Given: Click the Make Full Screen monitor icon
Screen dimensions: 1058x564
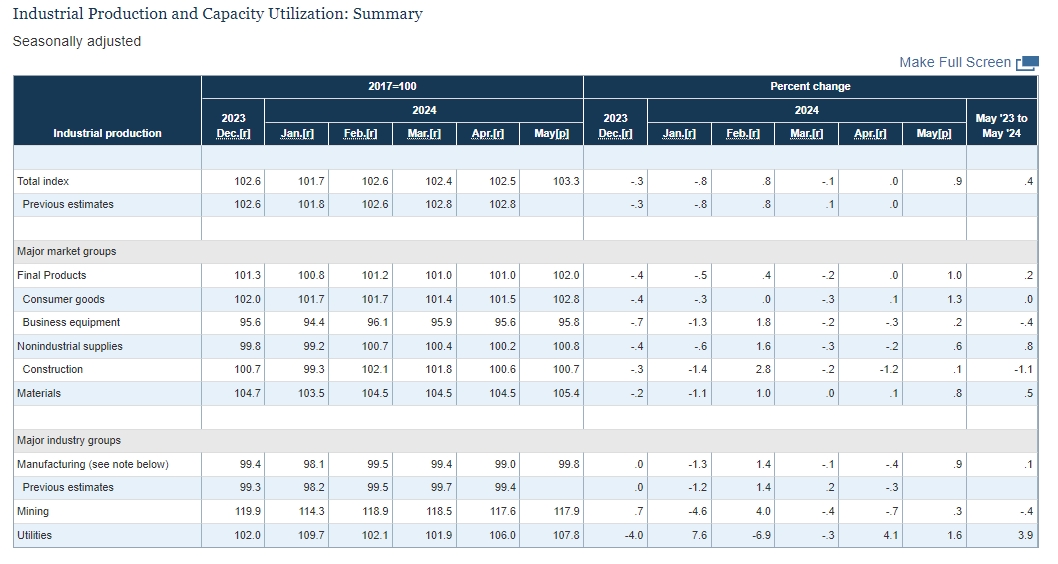Looking at the screenshot, I should (x=1027, y=63).
